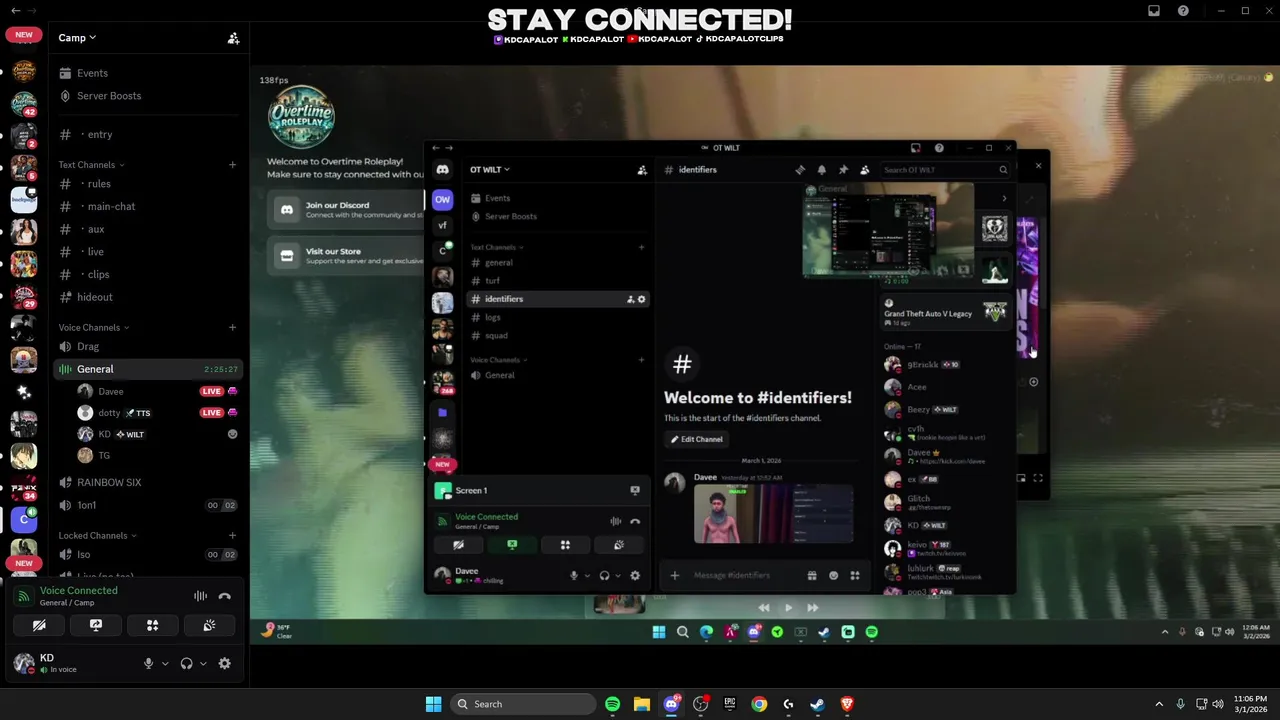Image resolution: width=1280 pixels, height=720 pixels.
Task: Toggle green share-screen button in streamed voice panel
Action: tap(512, 545)
